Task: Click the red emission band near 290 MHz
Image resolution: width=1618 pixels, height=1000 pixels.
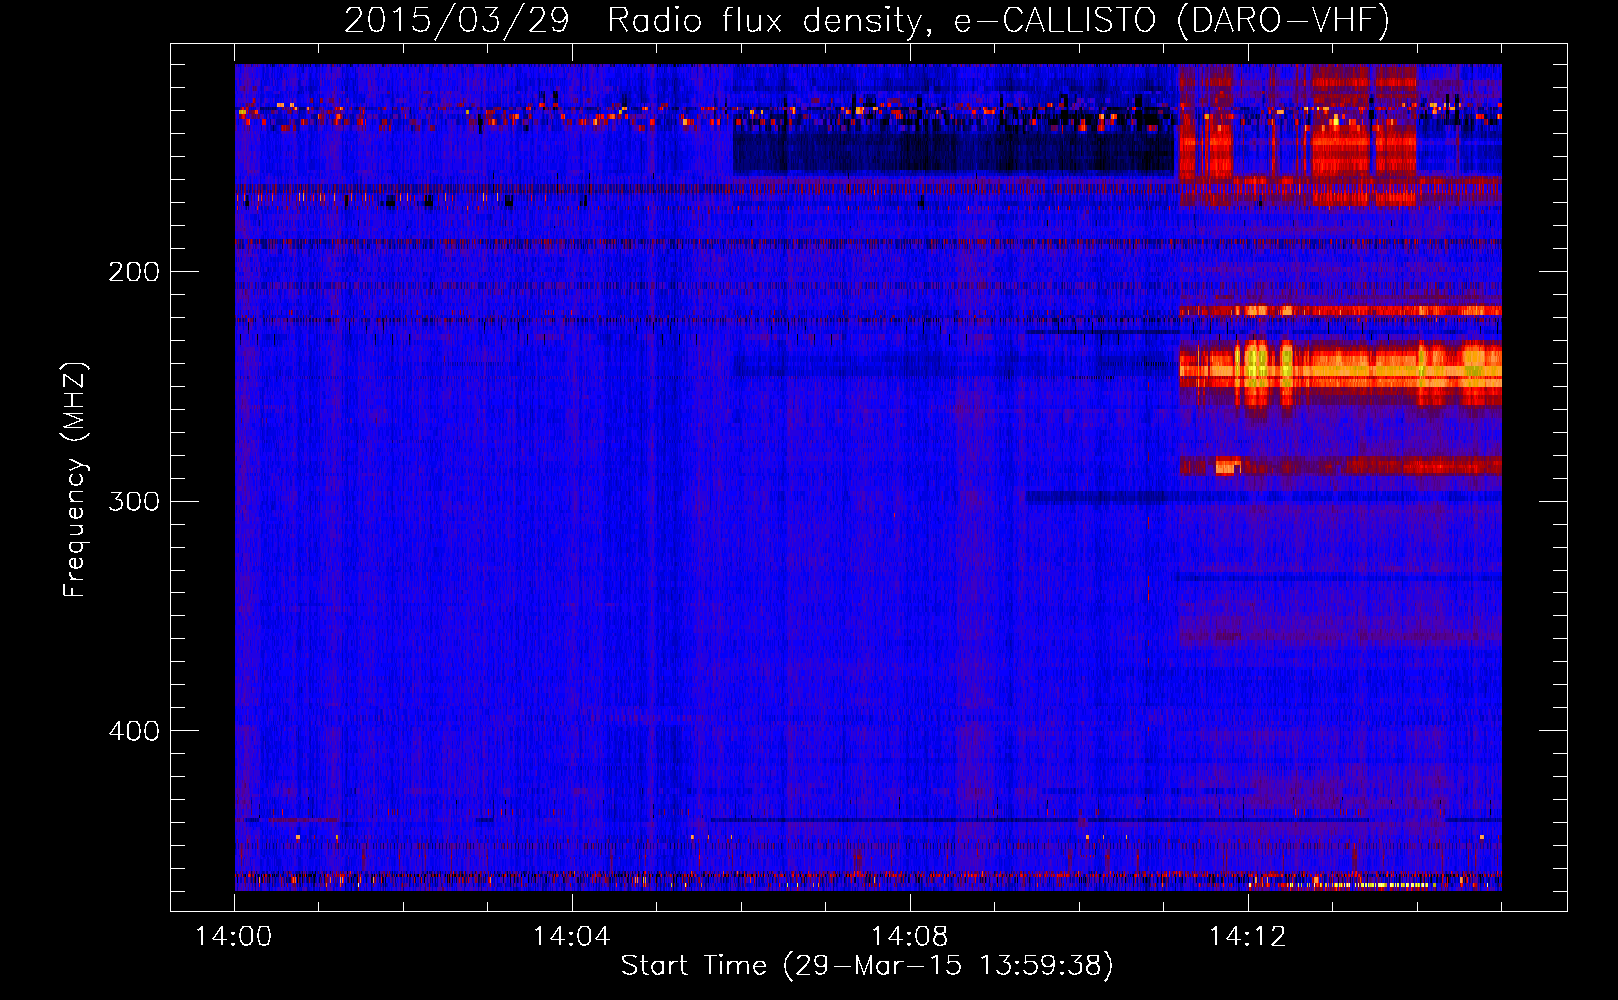Action: point(1340,465)
